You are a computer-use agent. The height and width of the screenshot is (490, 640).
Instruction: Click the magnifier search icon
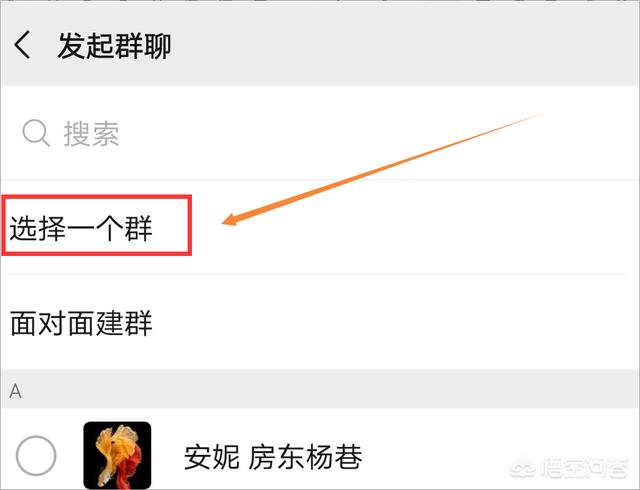click(x=36, y=133)
